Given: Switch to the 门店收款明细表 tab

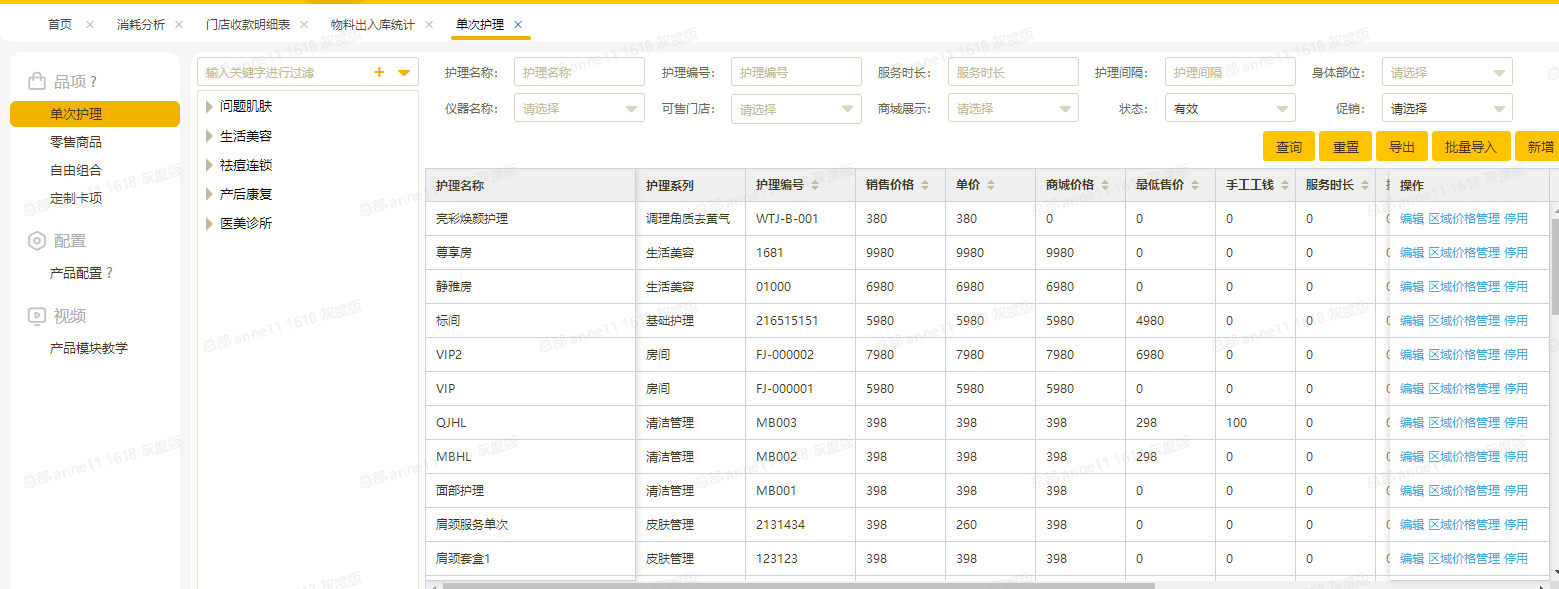Looking at the screenshot, I should tap(249, 24).
